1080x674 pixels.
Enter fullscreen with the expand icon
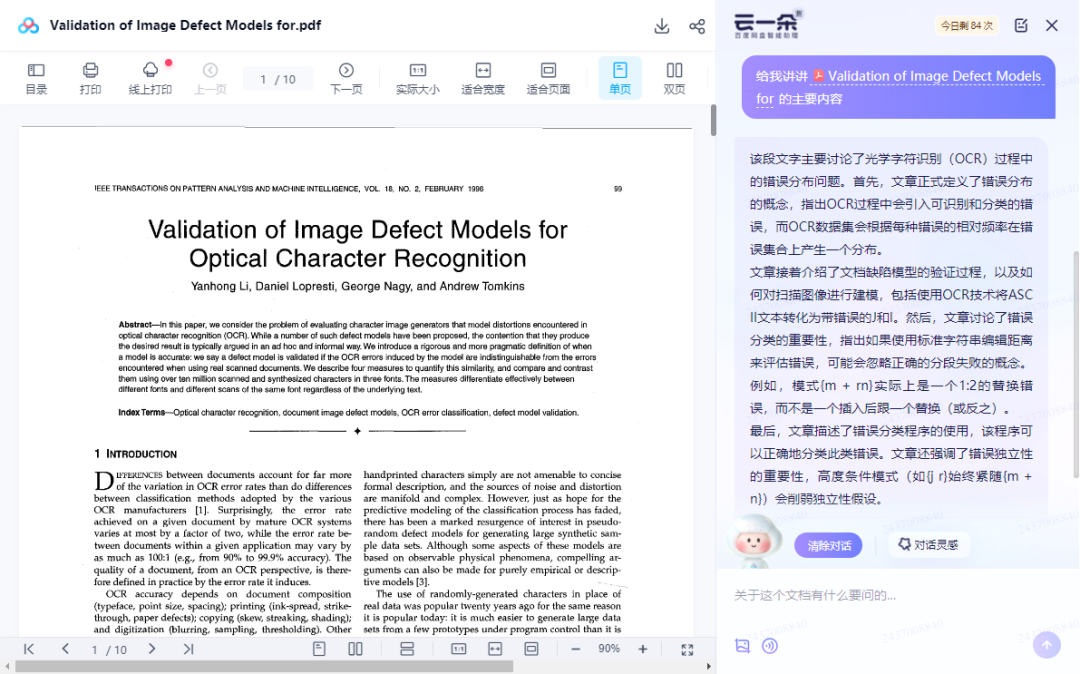tap(687, 650)
